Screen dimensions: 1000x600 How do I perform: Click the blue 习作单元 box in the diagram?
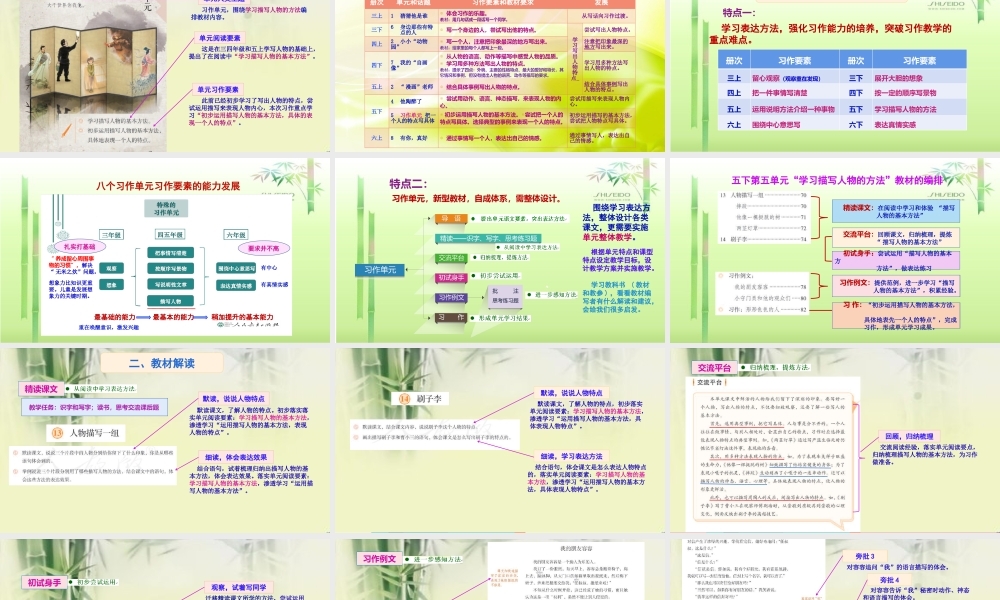pos(380,270)
